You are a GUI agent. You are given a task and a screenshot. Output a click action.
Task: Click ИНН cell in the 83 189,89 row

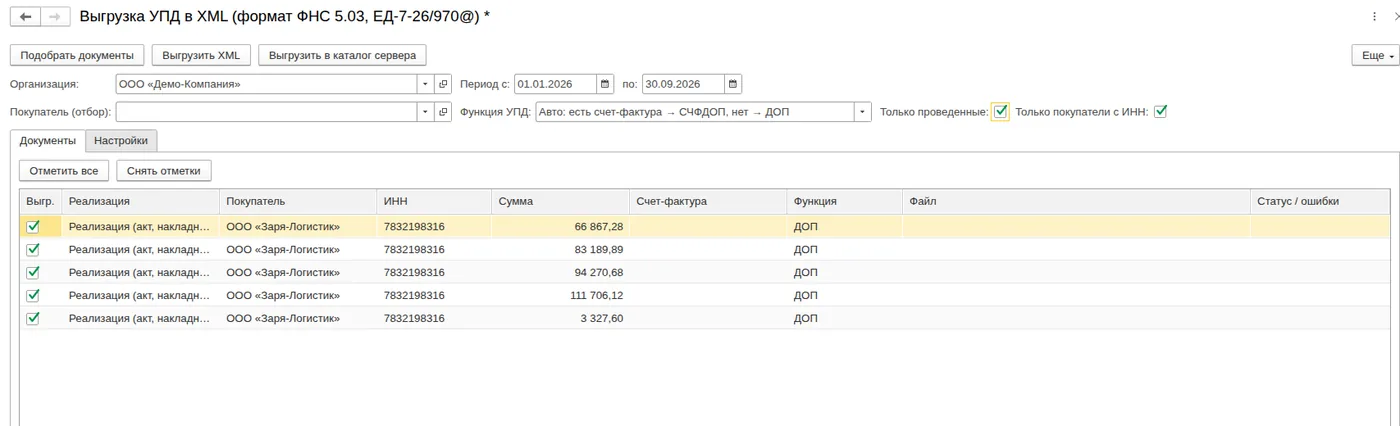click(x=434, y=249)
